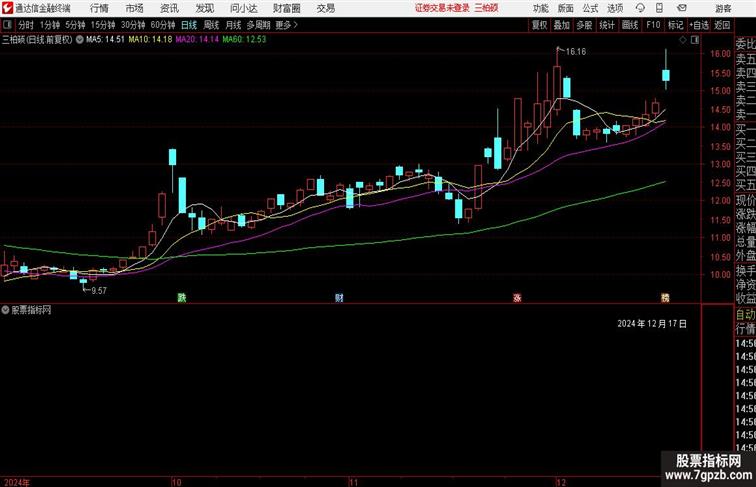Click the 换手 row in side panel
756x487 pixels.
point(746,271)
